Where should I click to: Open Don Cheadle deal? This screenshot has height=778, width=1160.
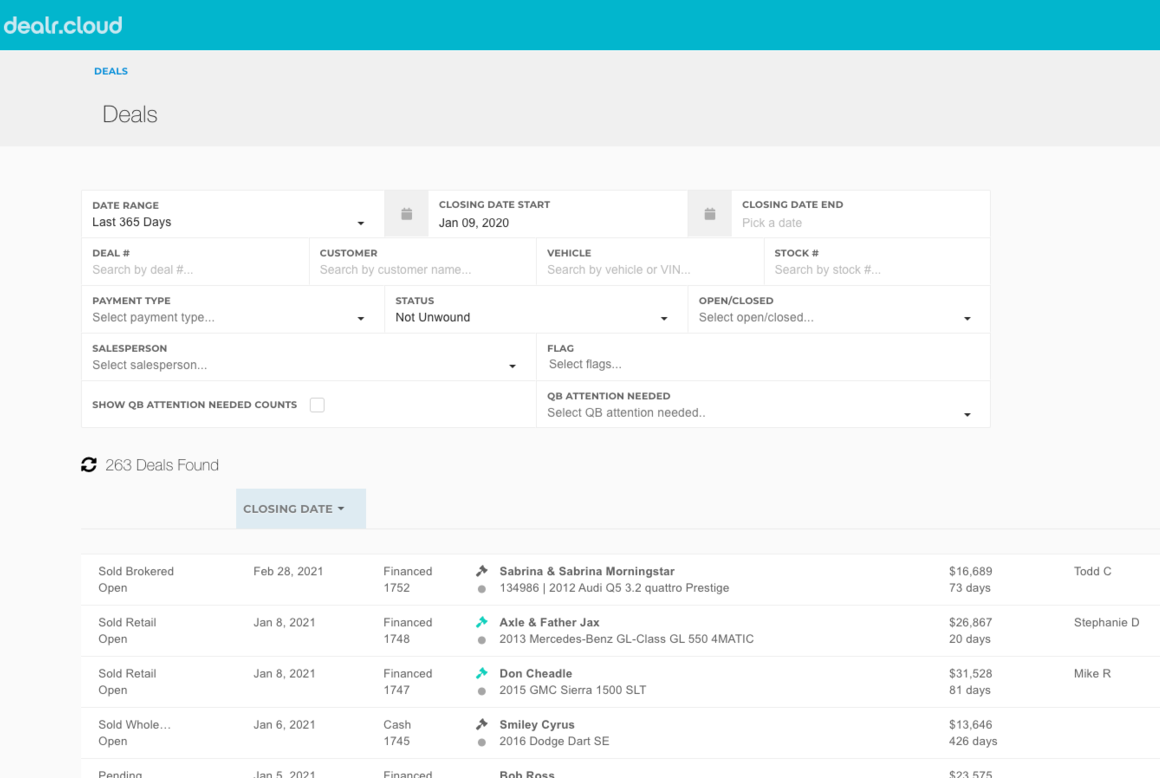(x=536, y=673)
